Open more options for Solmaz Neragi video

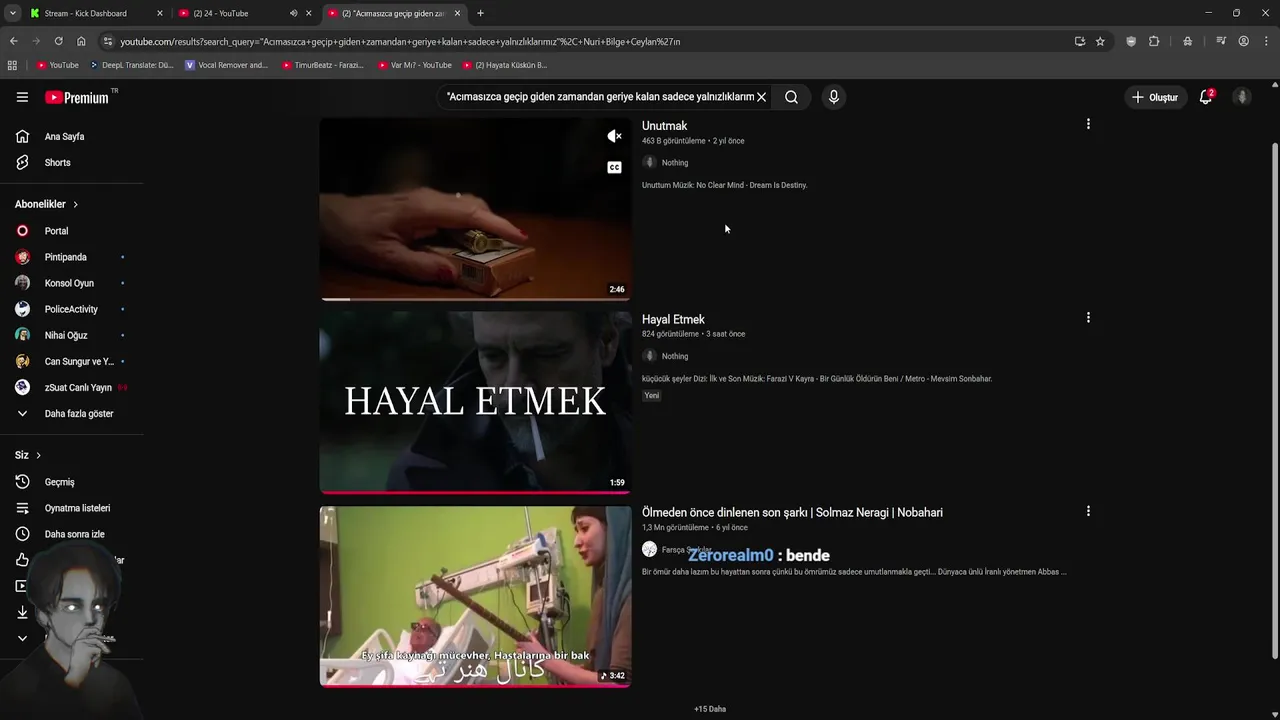(x=1088, y=511)
